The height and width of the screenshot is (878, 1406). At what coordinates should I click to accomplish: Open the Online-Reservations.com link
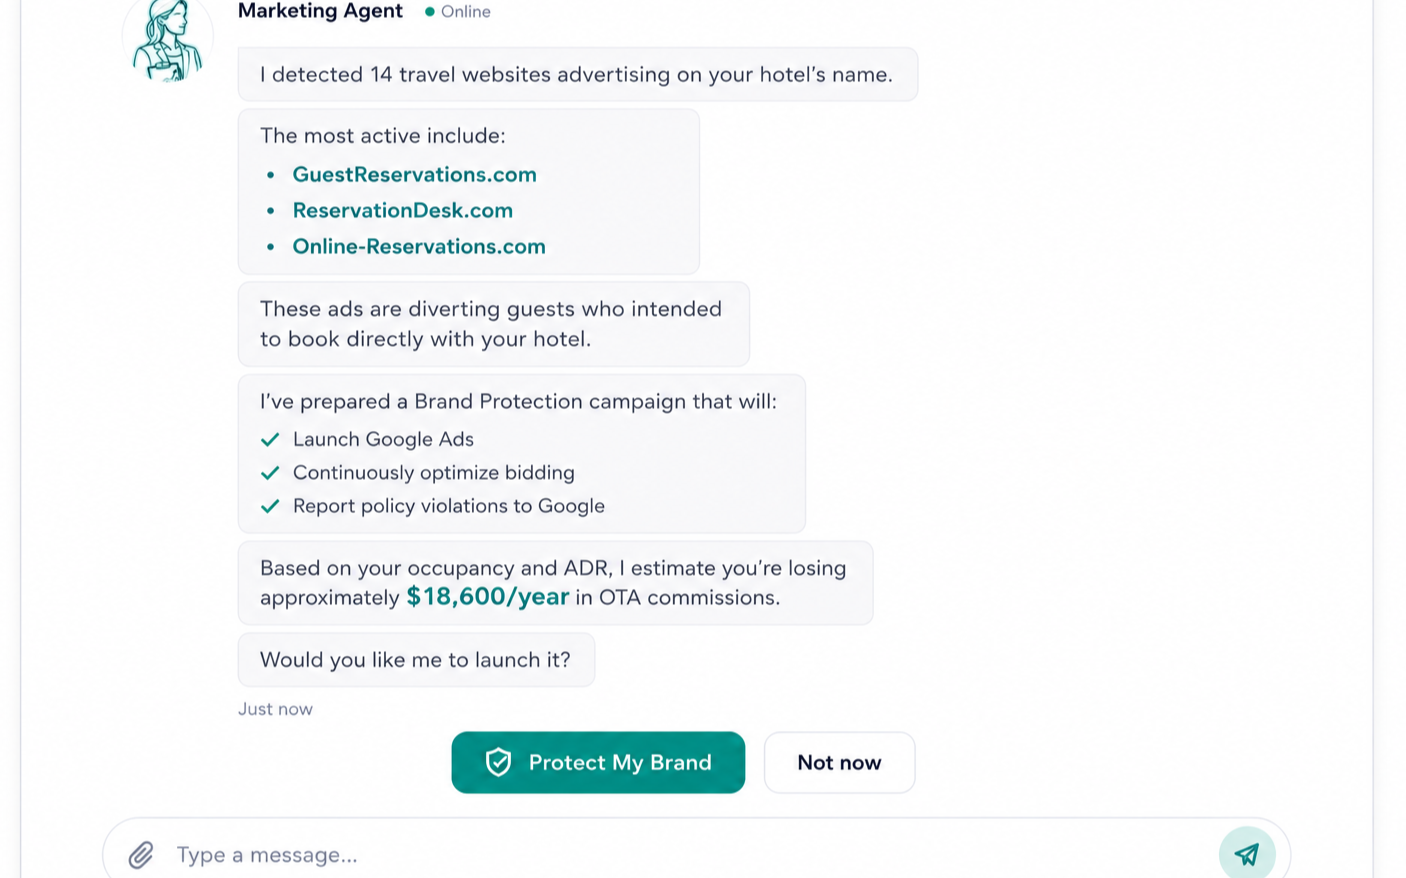click(419, 247)
